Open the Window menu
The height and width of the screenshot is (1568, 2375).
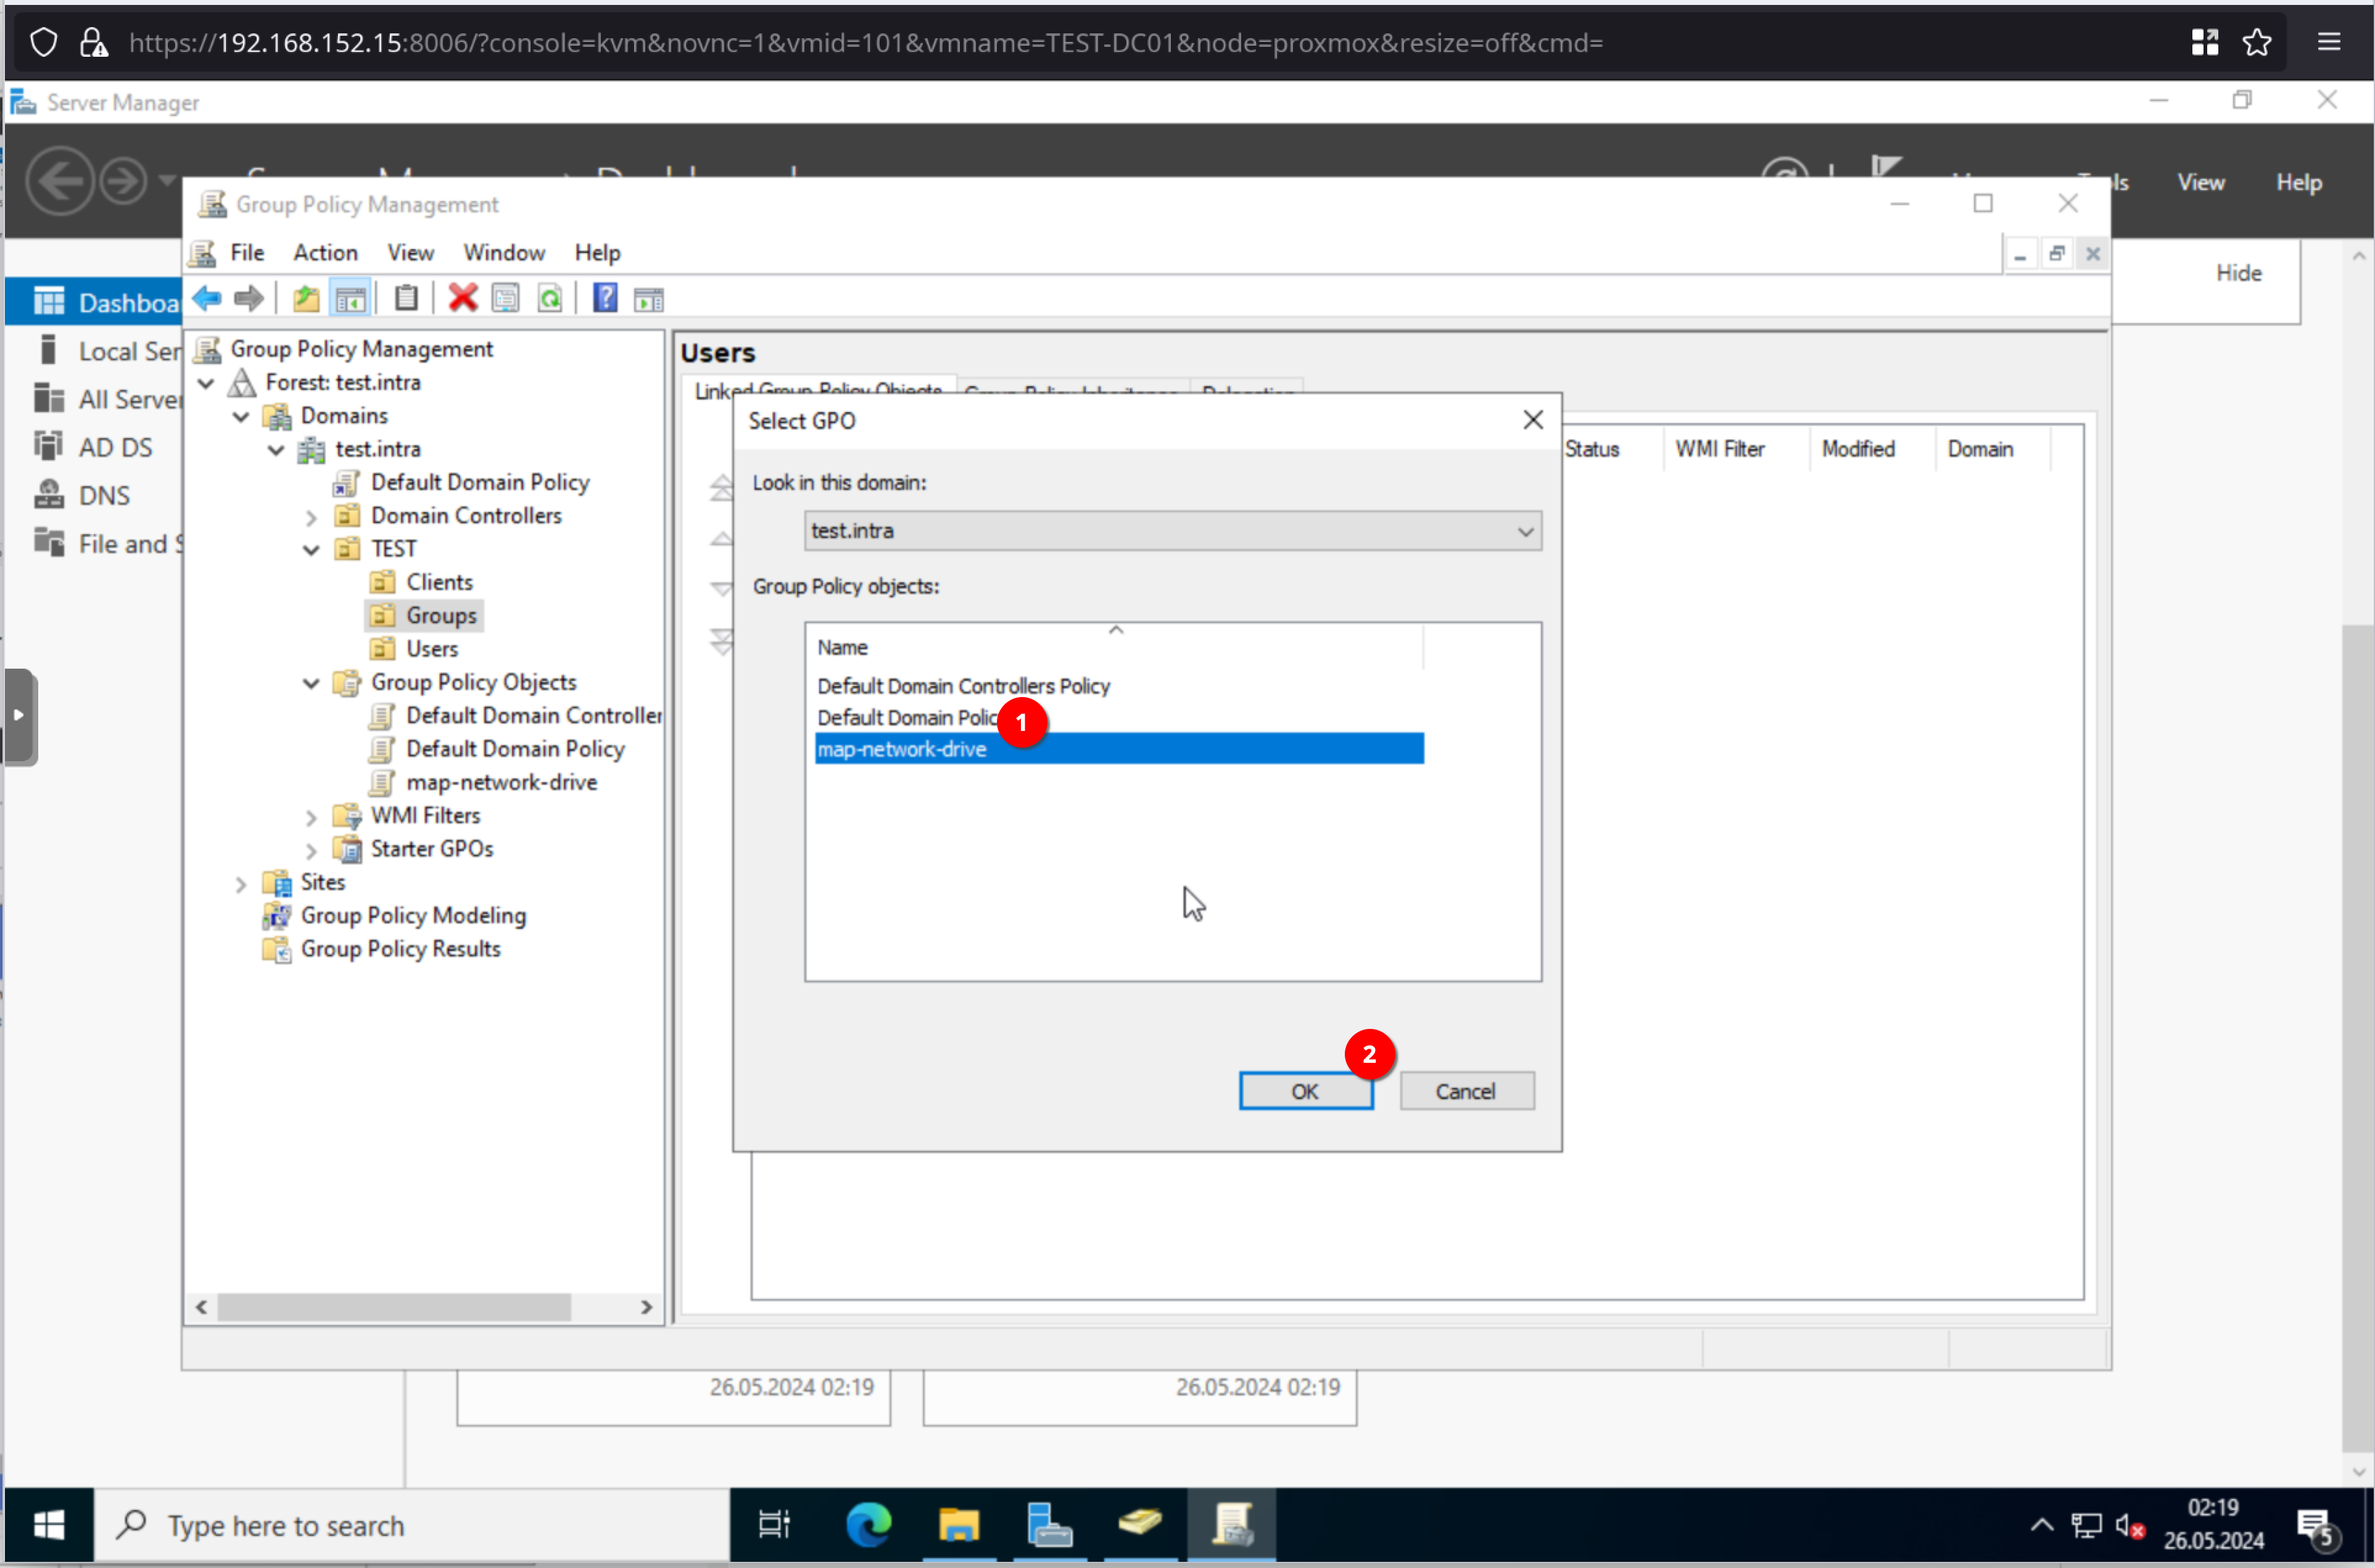[x=504, y=252]
